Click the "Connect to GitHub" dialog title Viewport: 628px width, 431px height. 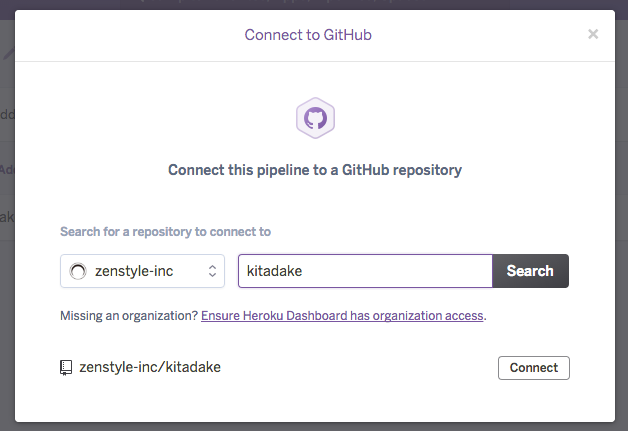pyautogui.click(x=308, y=35)
